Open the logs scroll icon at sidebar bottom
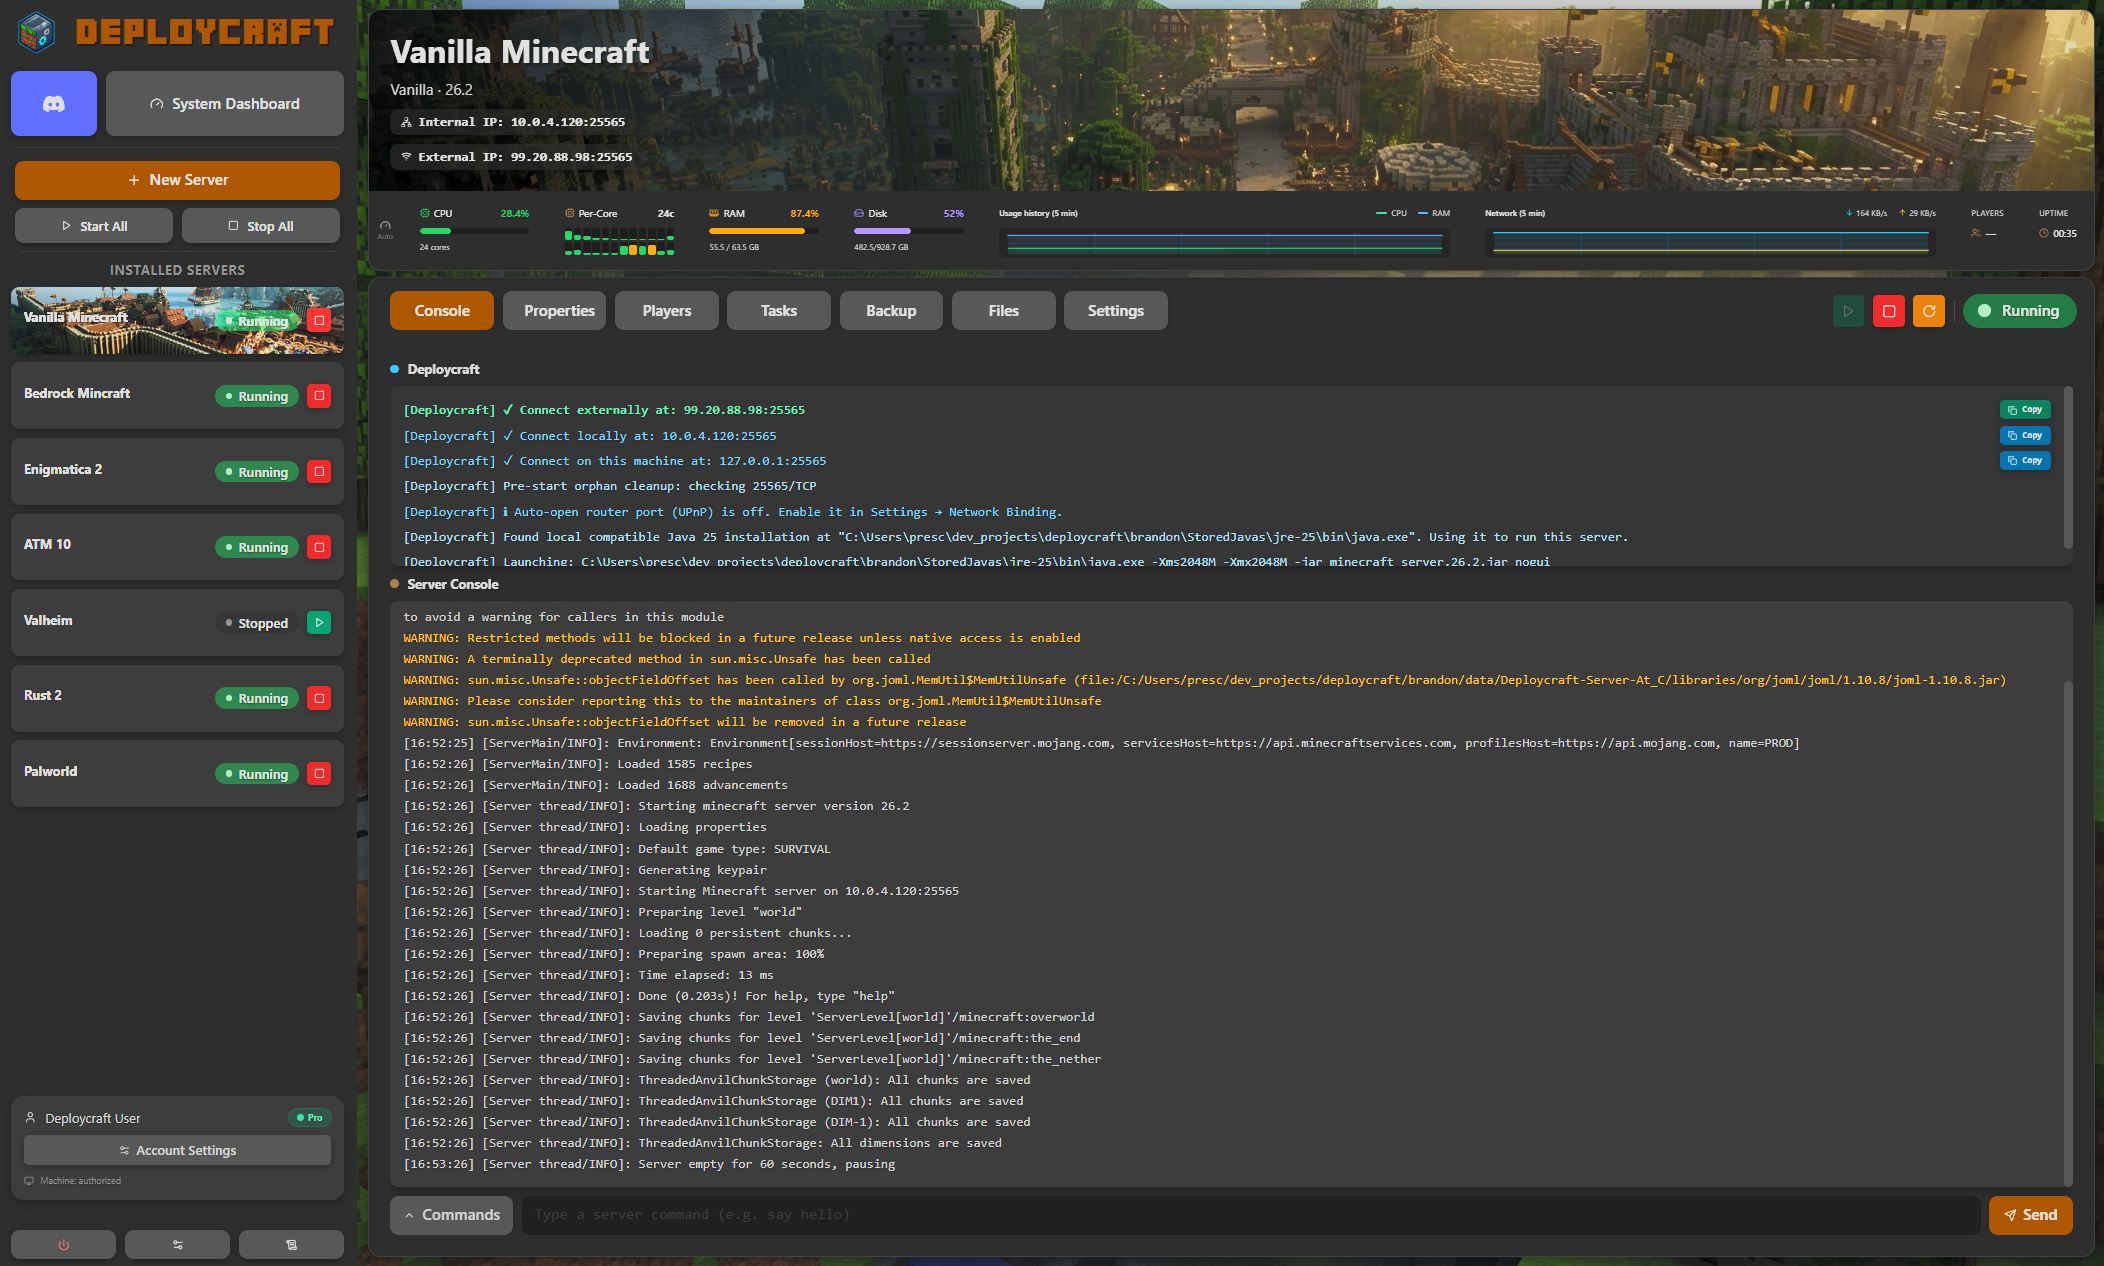 click(291, 1244)
